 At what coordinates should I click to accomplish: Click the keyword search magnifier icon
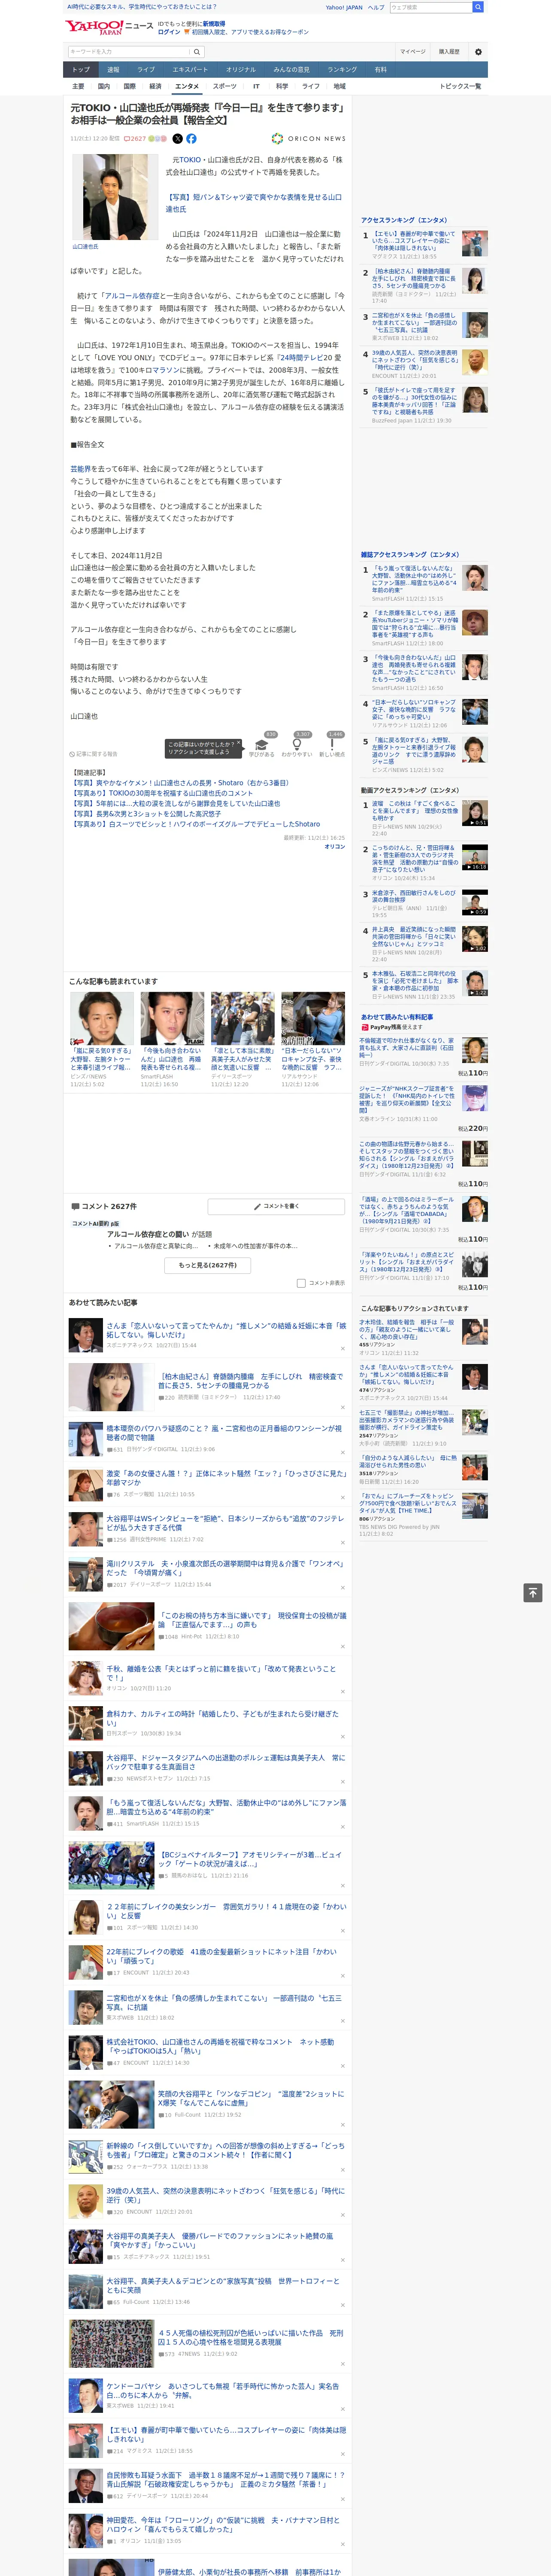click(x=197, y=52)
